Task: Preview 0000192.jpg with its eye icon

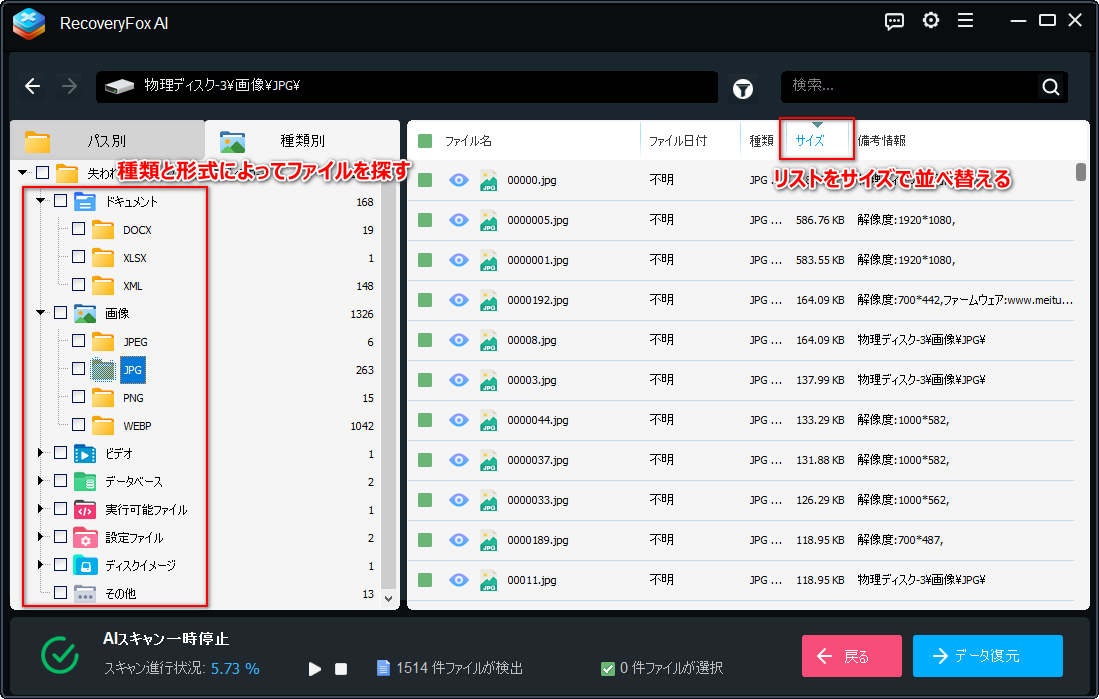Action: tap(458, 300)
